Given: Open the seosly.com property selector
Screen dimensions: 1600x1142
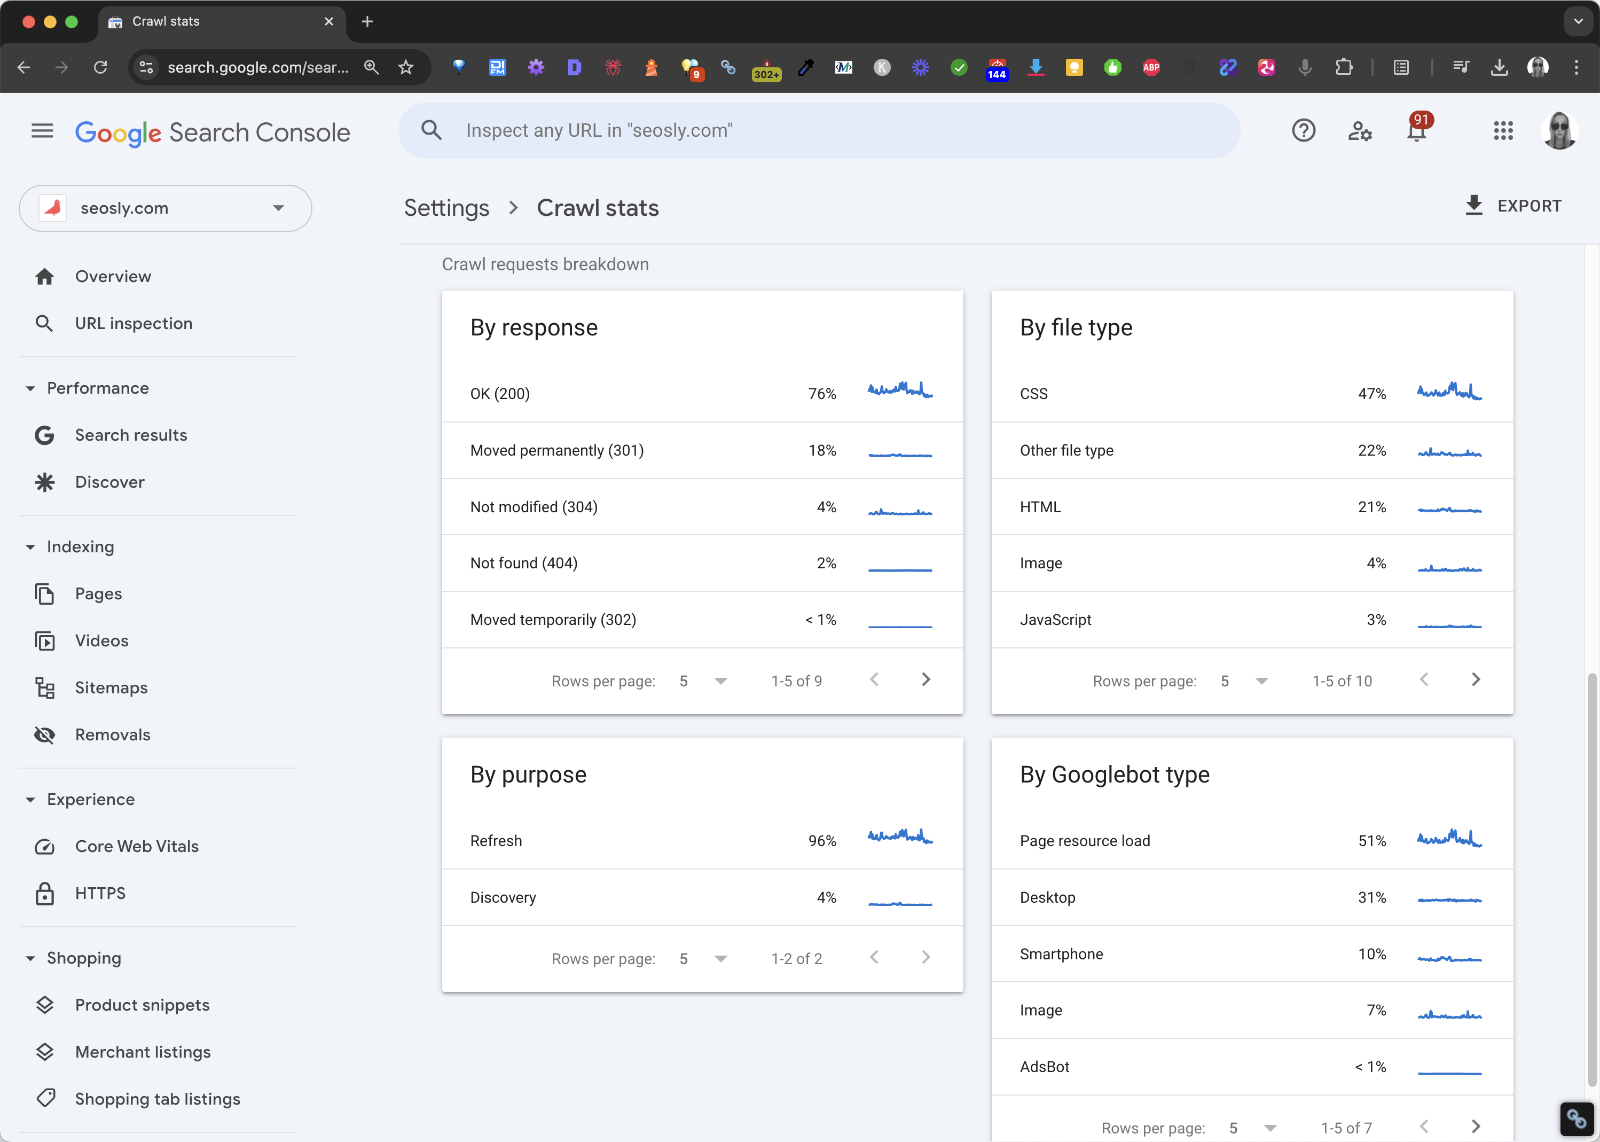Looking at the screenshot, I should tap(165, 208).
